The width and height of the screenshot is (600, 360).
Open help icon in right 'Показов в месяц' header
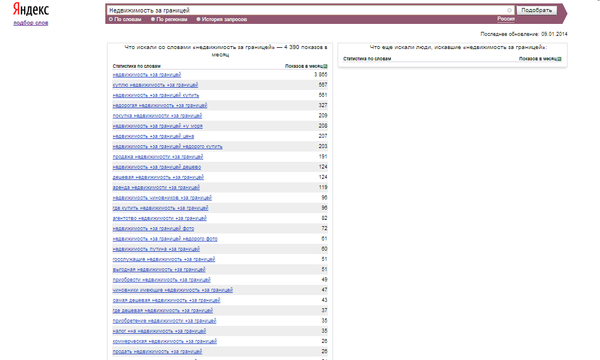pyautogui.click(x=559, y=59)
